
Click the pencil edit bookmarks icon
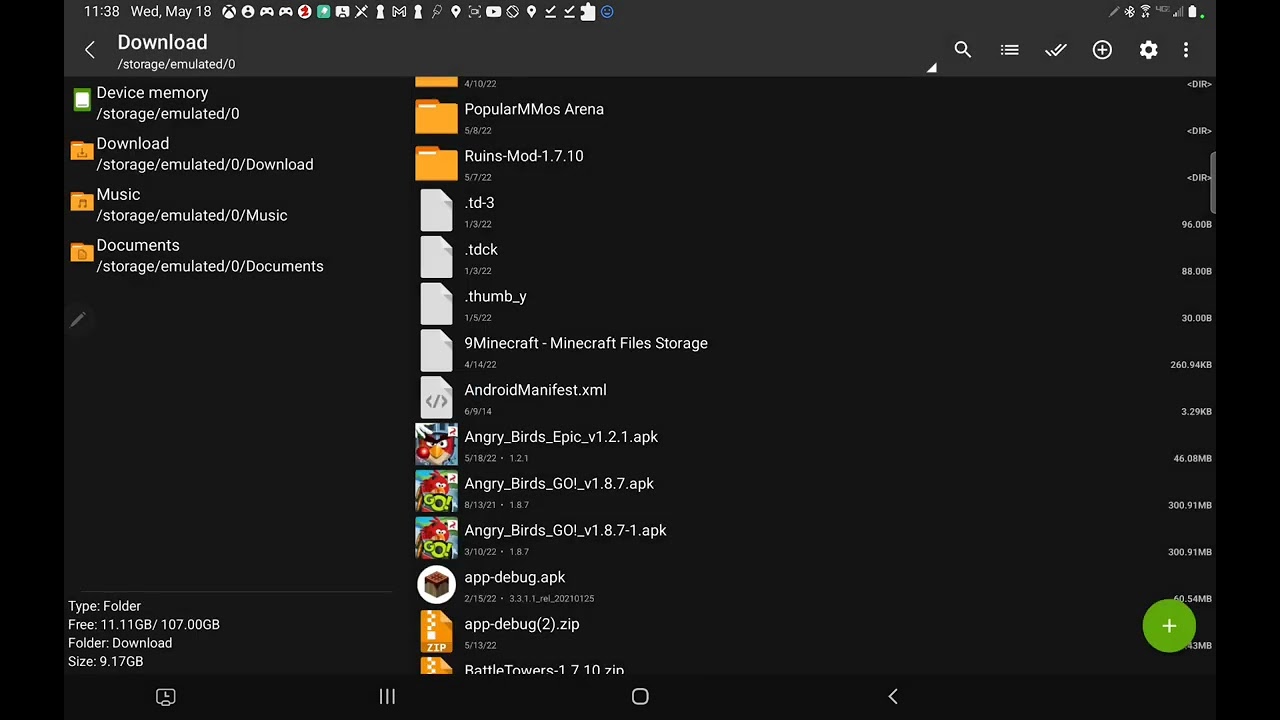78,320
